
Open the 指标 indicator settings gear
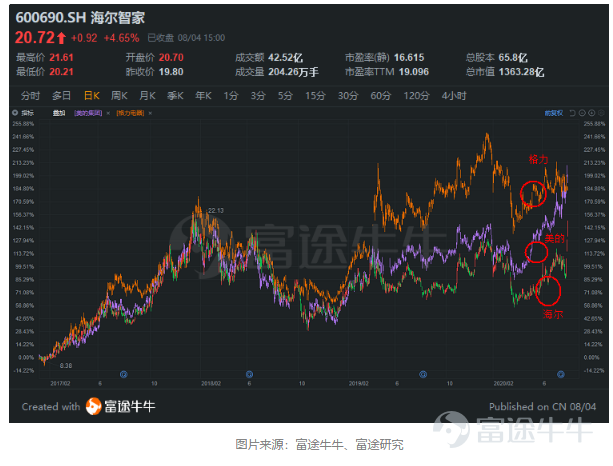tap(15, 113)
